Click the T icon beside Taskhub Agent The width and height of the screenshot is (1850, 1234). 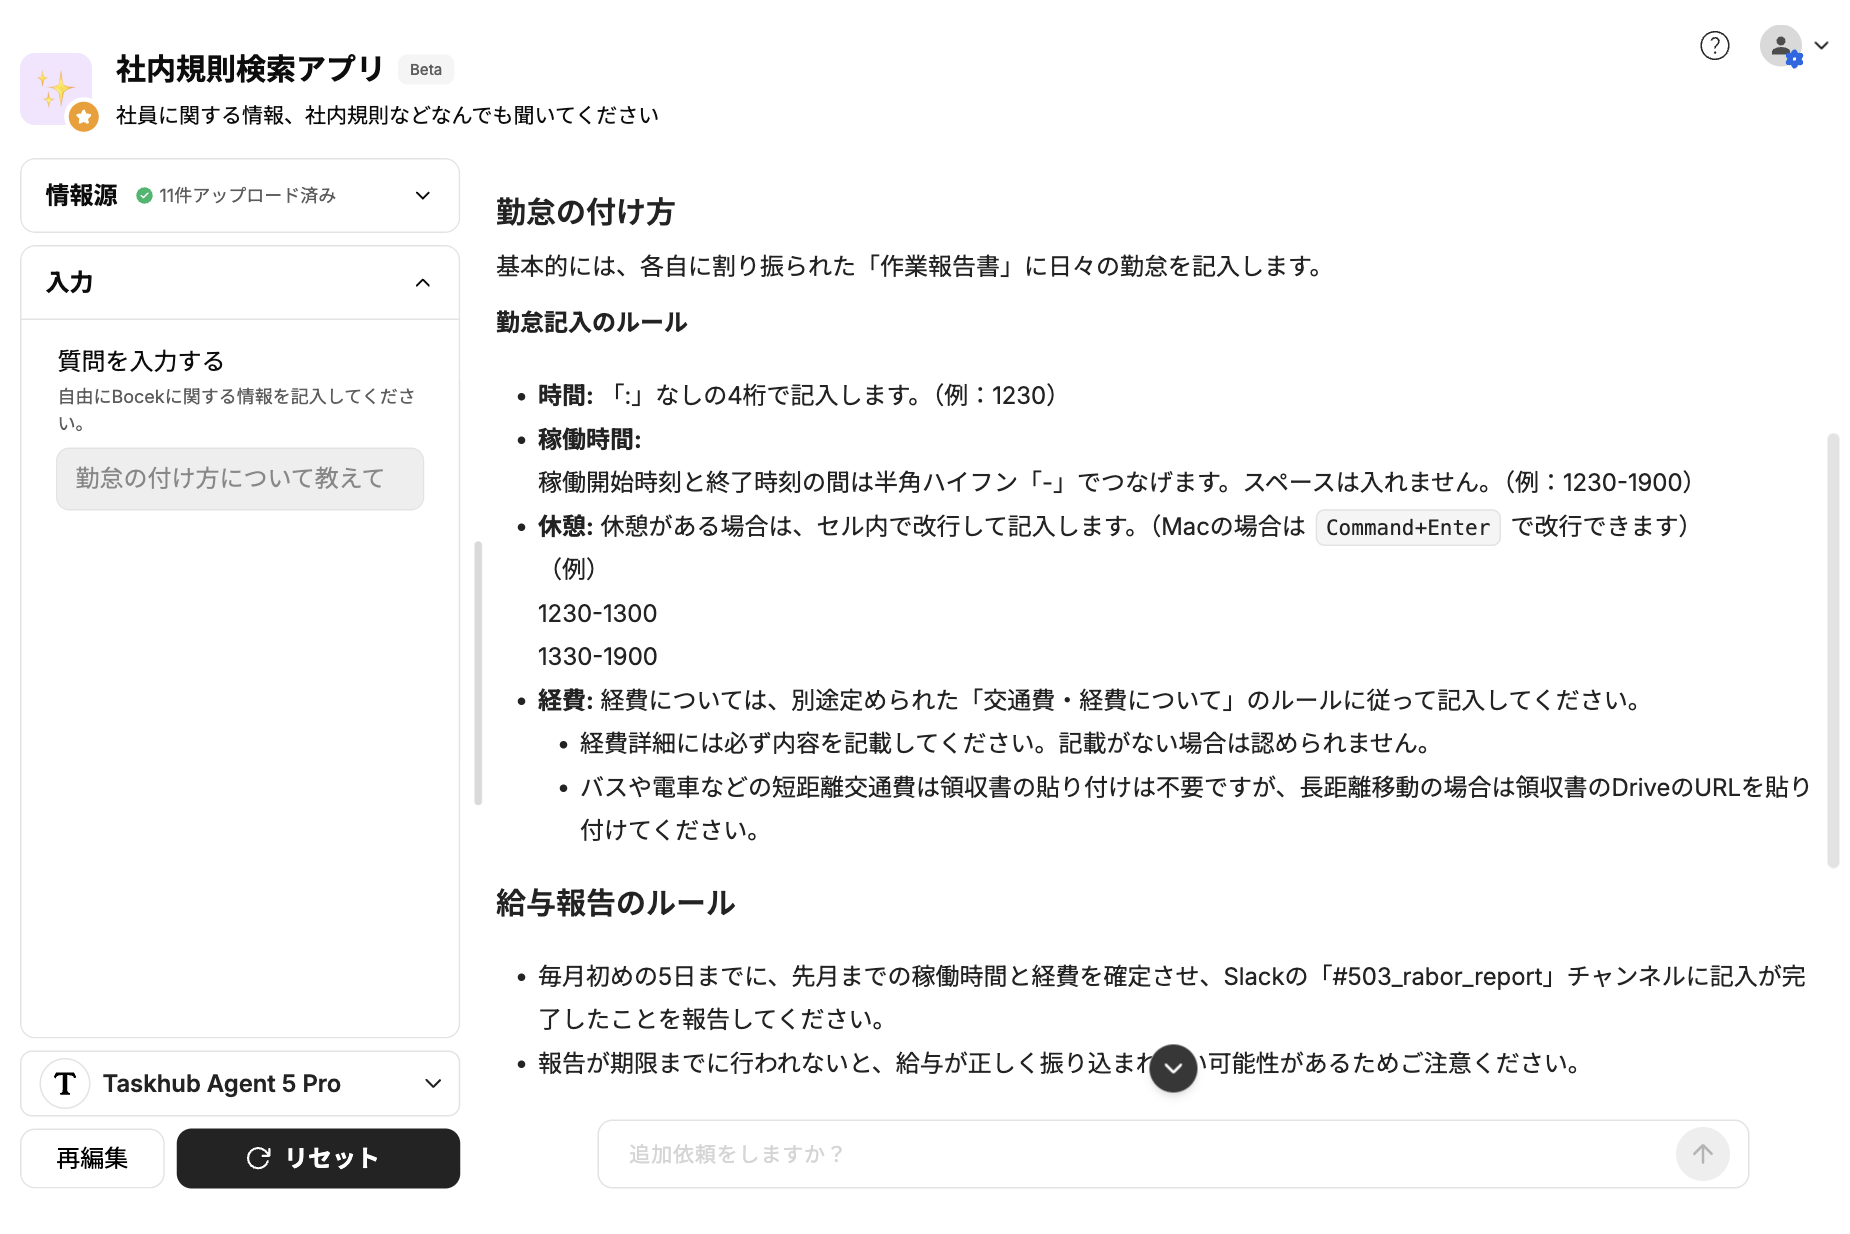pyautogui.click(x=65, y=1083)
